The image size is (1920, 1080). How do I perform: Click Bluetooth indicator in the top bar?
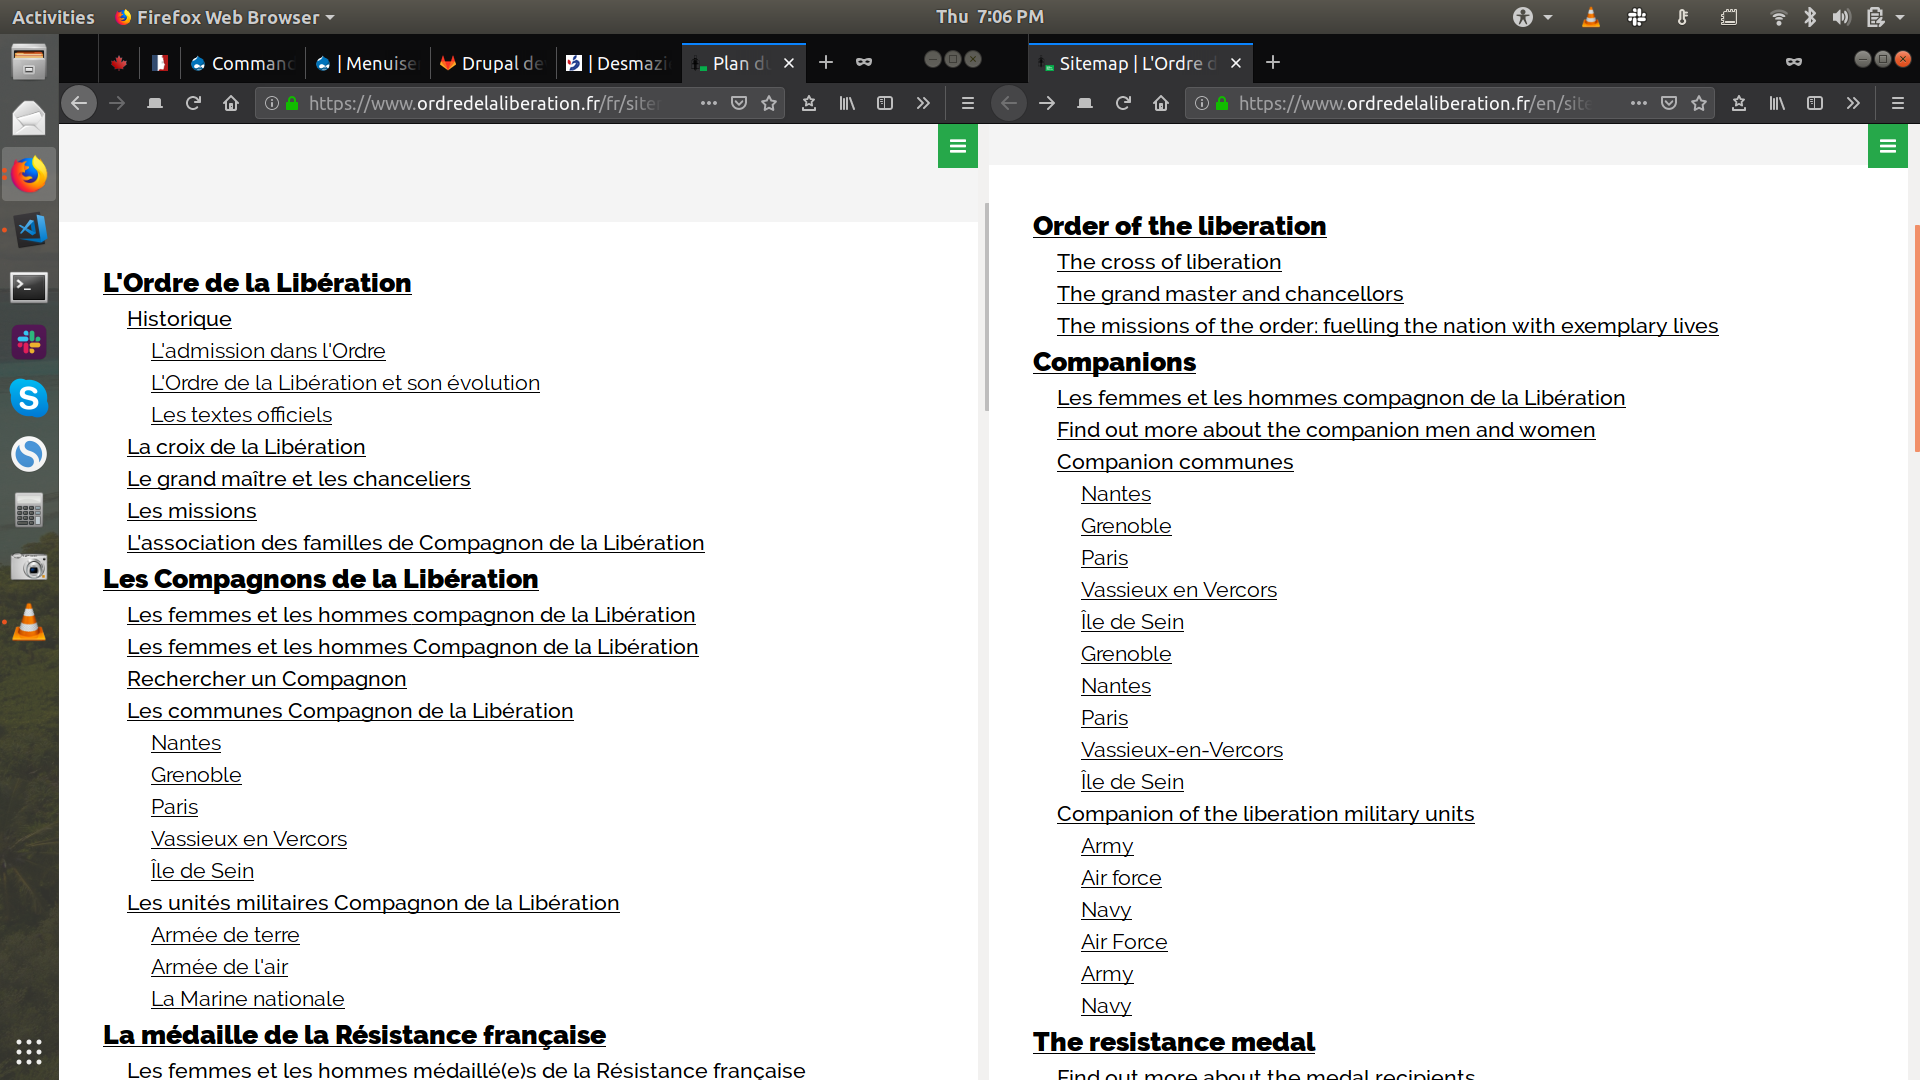1810,17
